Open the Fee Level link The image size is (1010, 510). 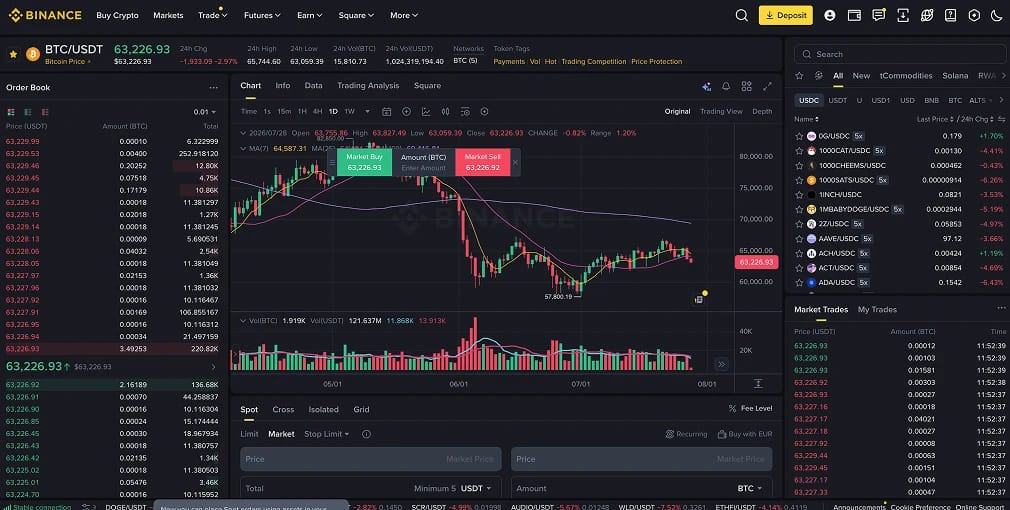point(750,408)
